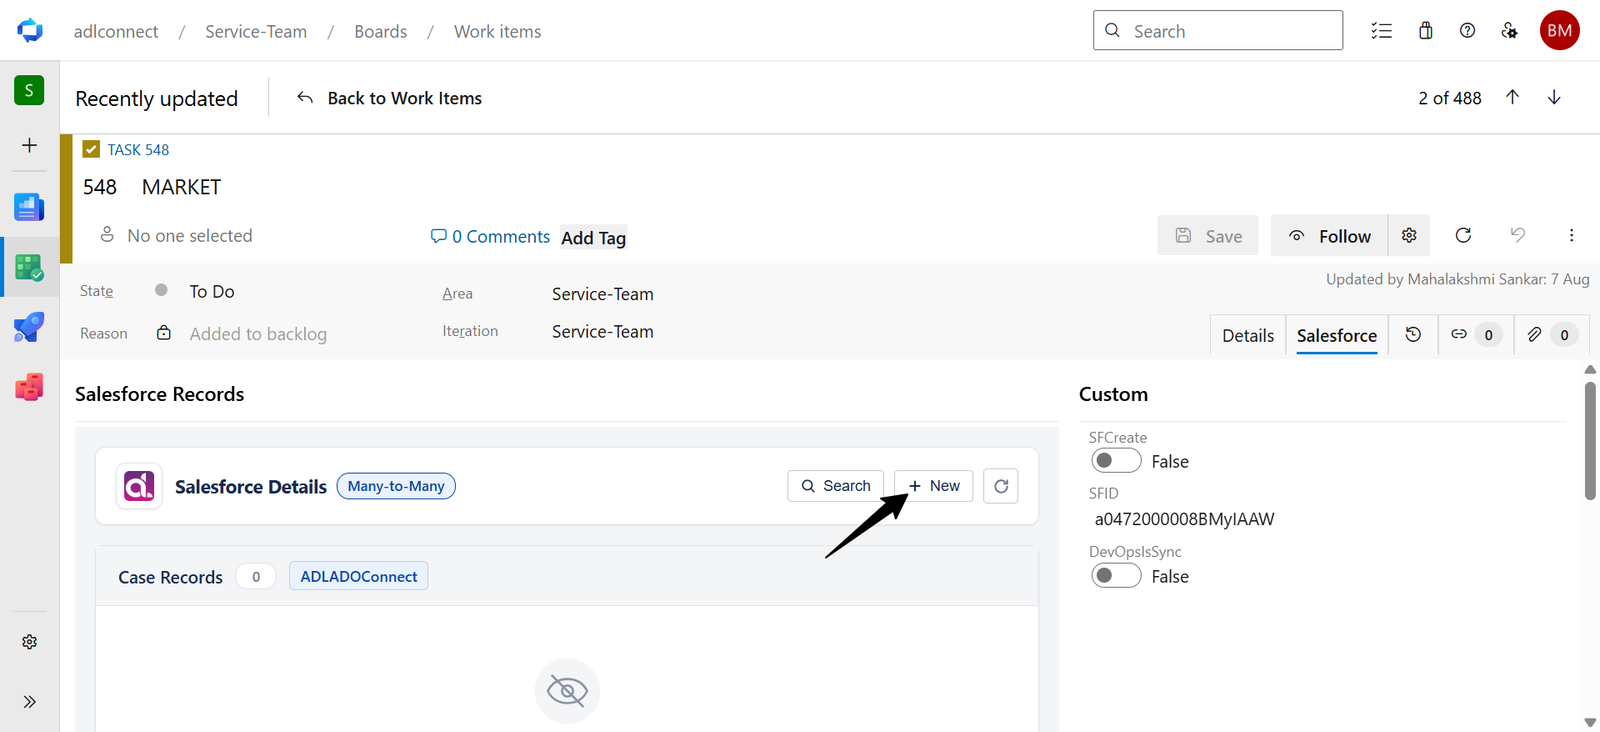1600x732 pixels.
Task: Click the TASK 548 checkbox icon
Action: click(91, 149)
